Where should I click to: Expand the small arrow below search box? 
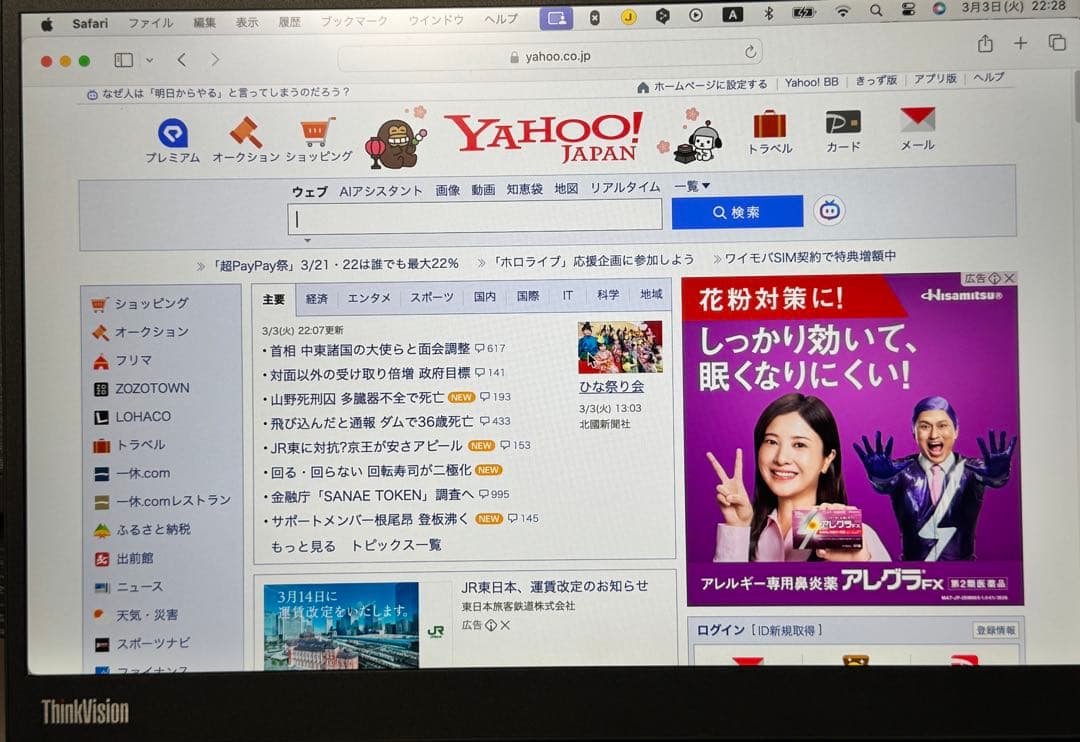(307, 240)
